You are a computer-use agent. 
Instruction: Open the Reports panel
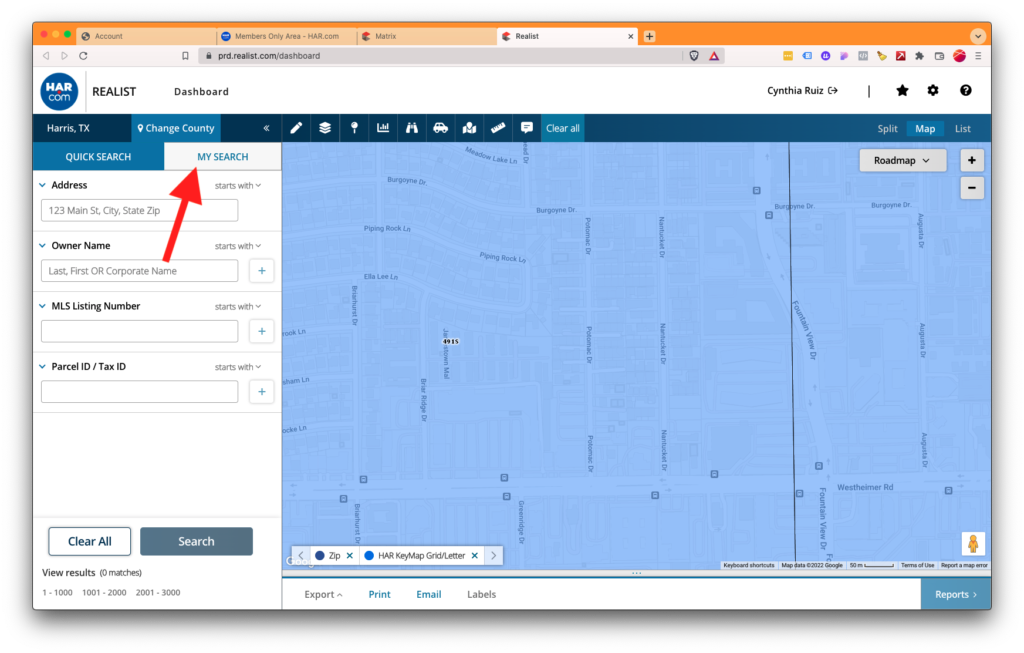click(x=956, y=594)
